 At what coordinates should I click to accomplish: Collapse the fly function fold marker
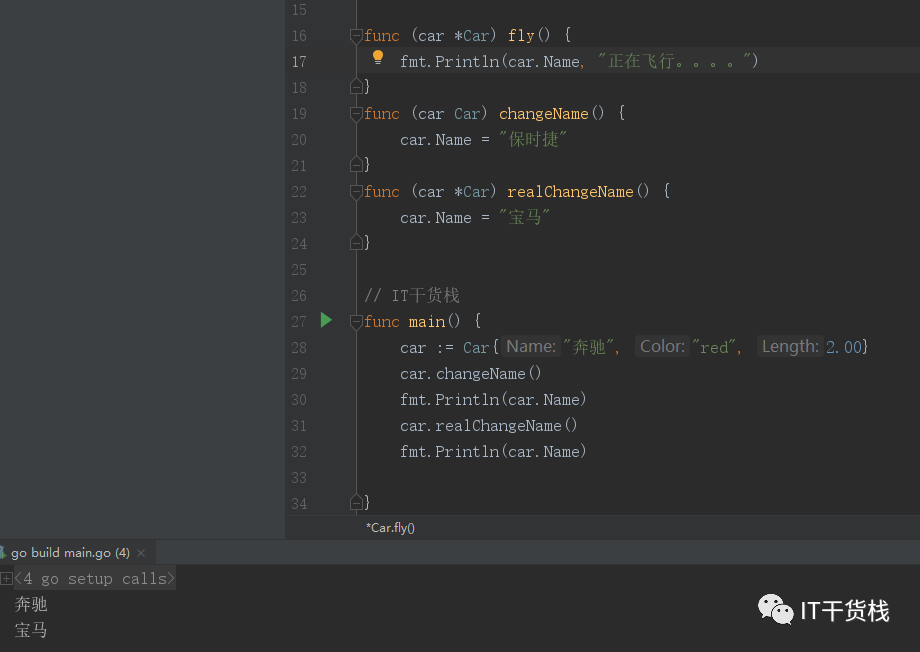coord(356,36)
